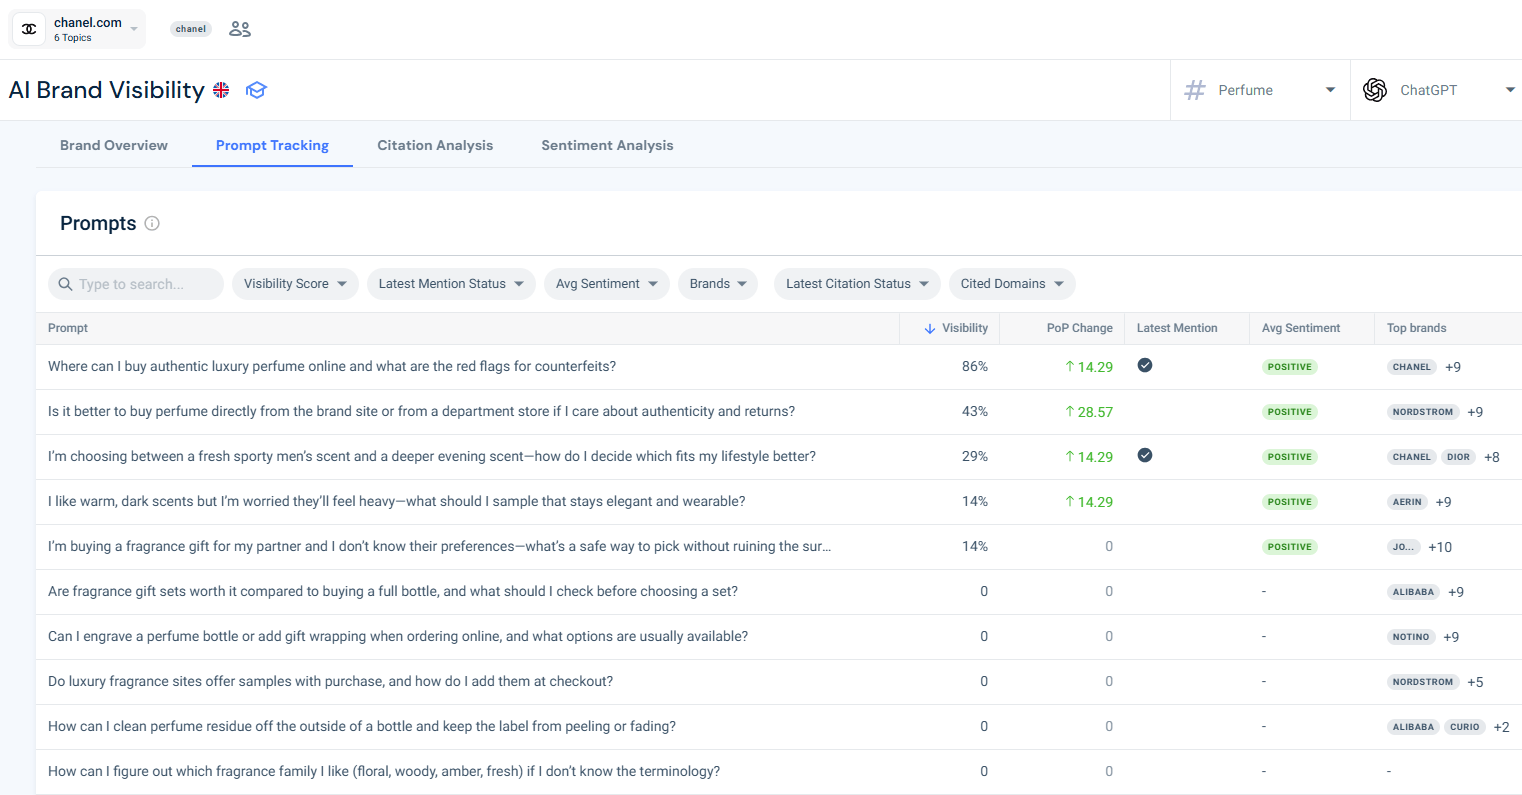
Task: Click the hashtag topic icon
Action: coord(1195,90)
